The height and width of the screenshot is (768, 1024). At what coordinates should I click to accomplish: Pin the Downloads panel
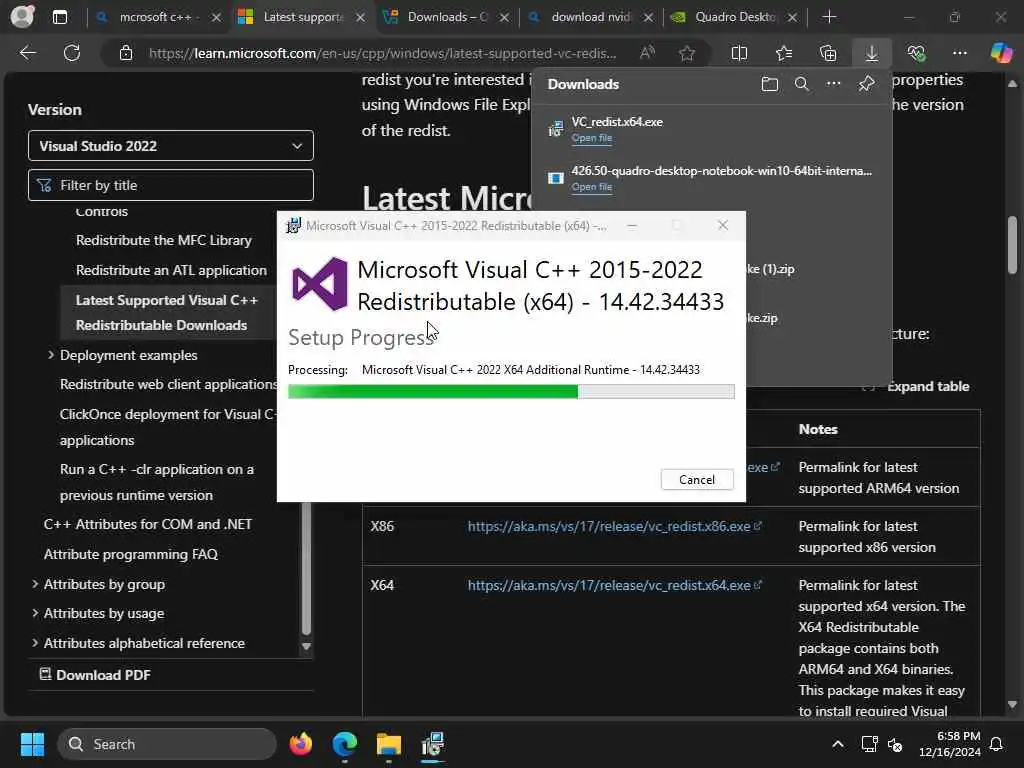pos(866,84)
